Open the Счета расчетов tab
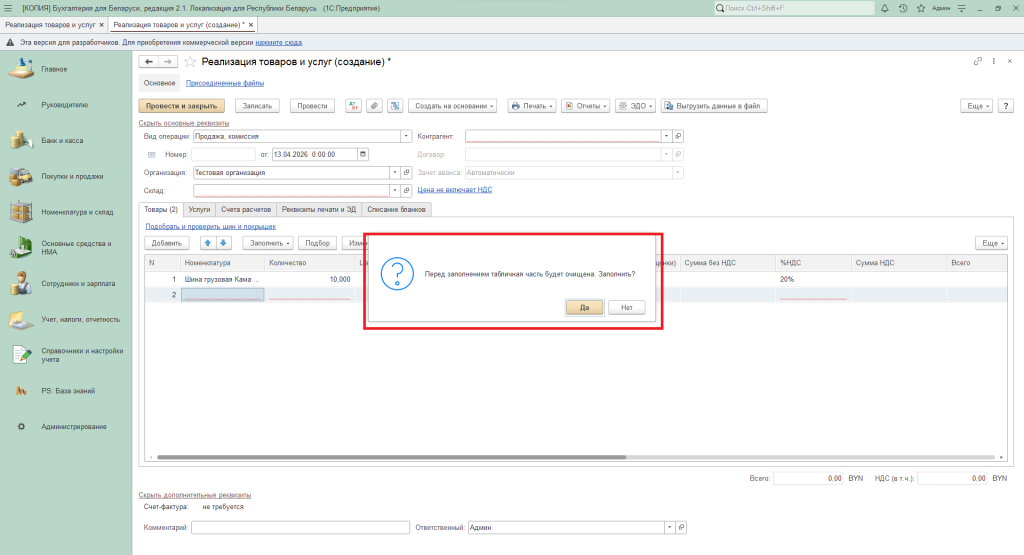The height and width of the screenshot is (555, 1024). pyautogui.click(x=245, y=209)
